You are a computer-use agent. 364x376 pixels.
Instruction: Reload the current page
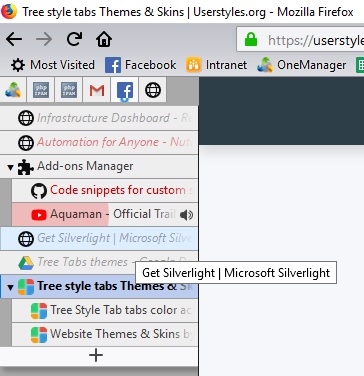click(x=74, y=39)
